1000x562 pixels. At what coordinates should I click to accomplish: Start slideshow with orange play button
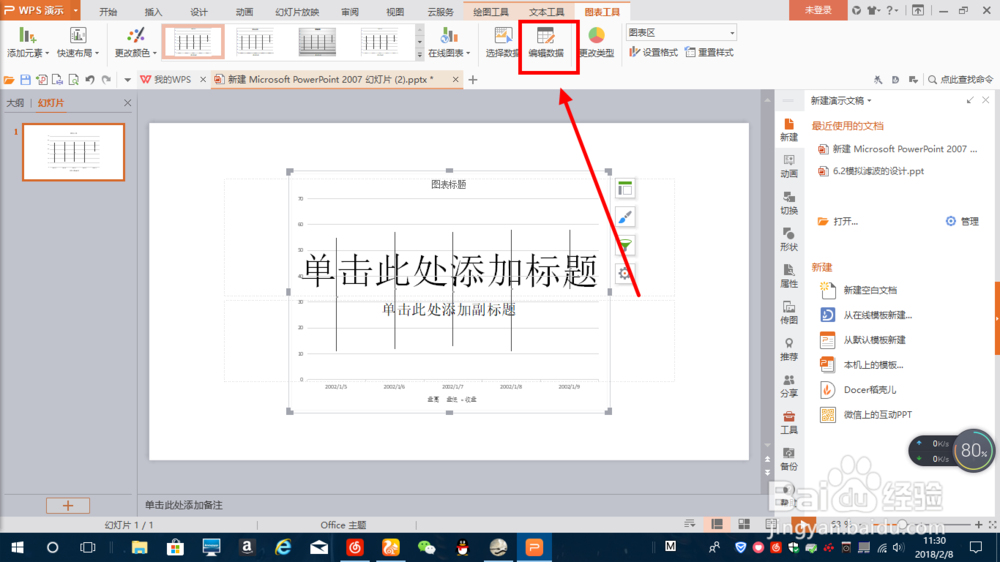[803, 525]
